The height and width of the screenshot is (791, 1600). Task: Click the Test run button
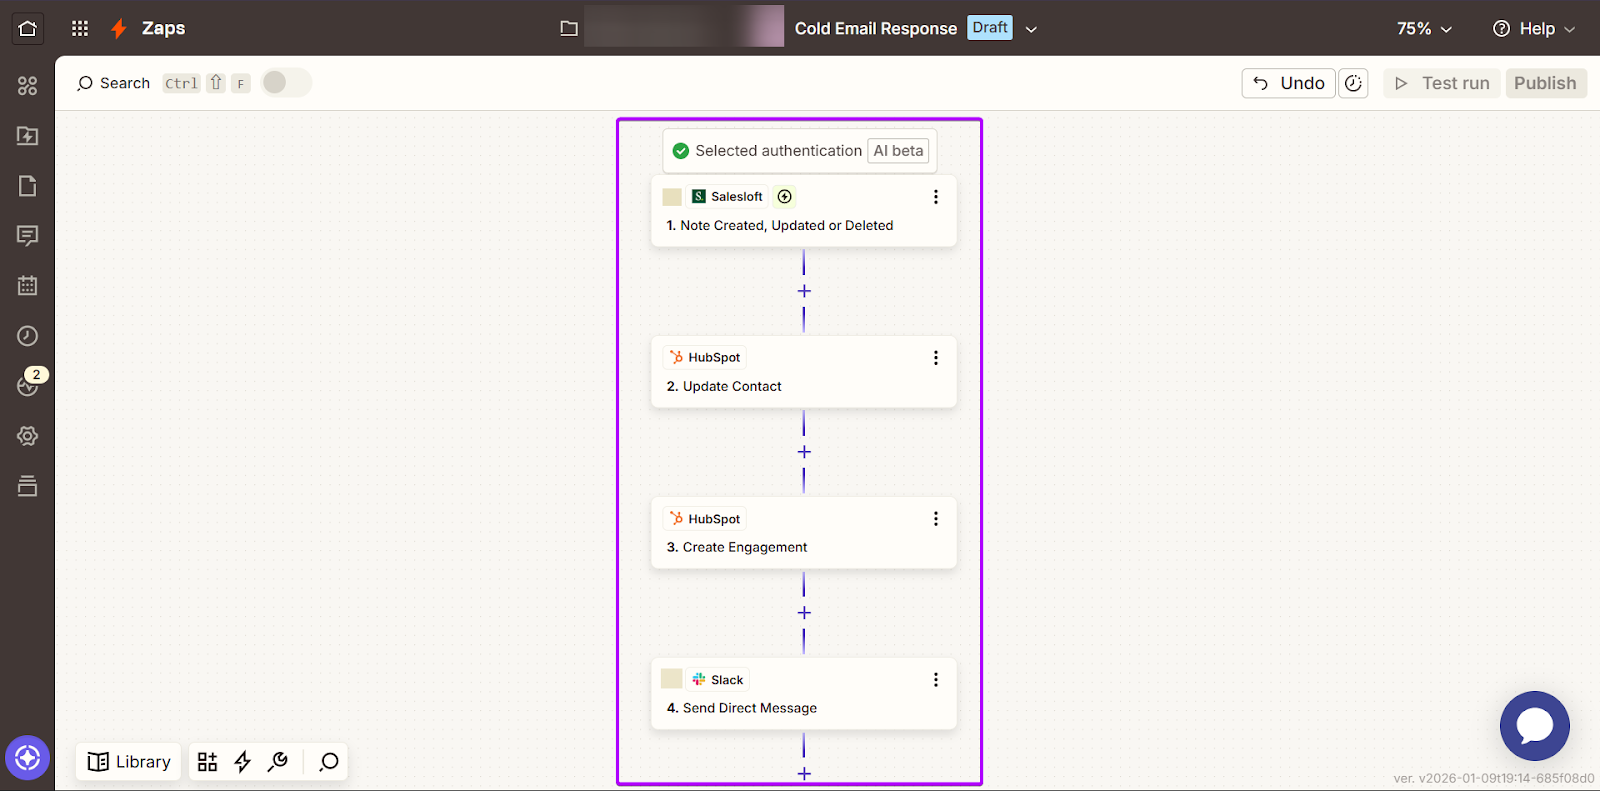pyautogui.click(x=1442, y=83)
